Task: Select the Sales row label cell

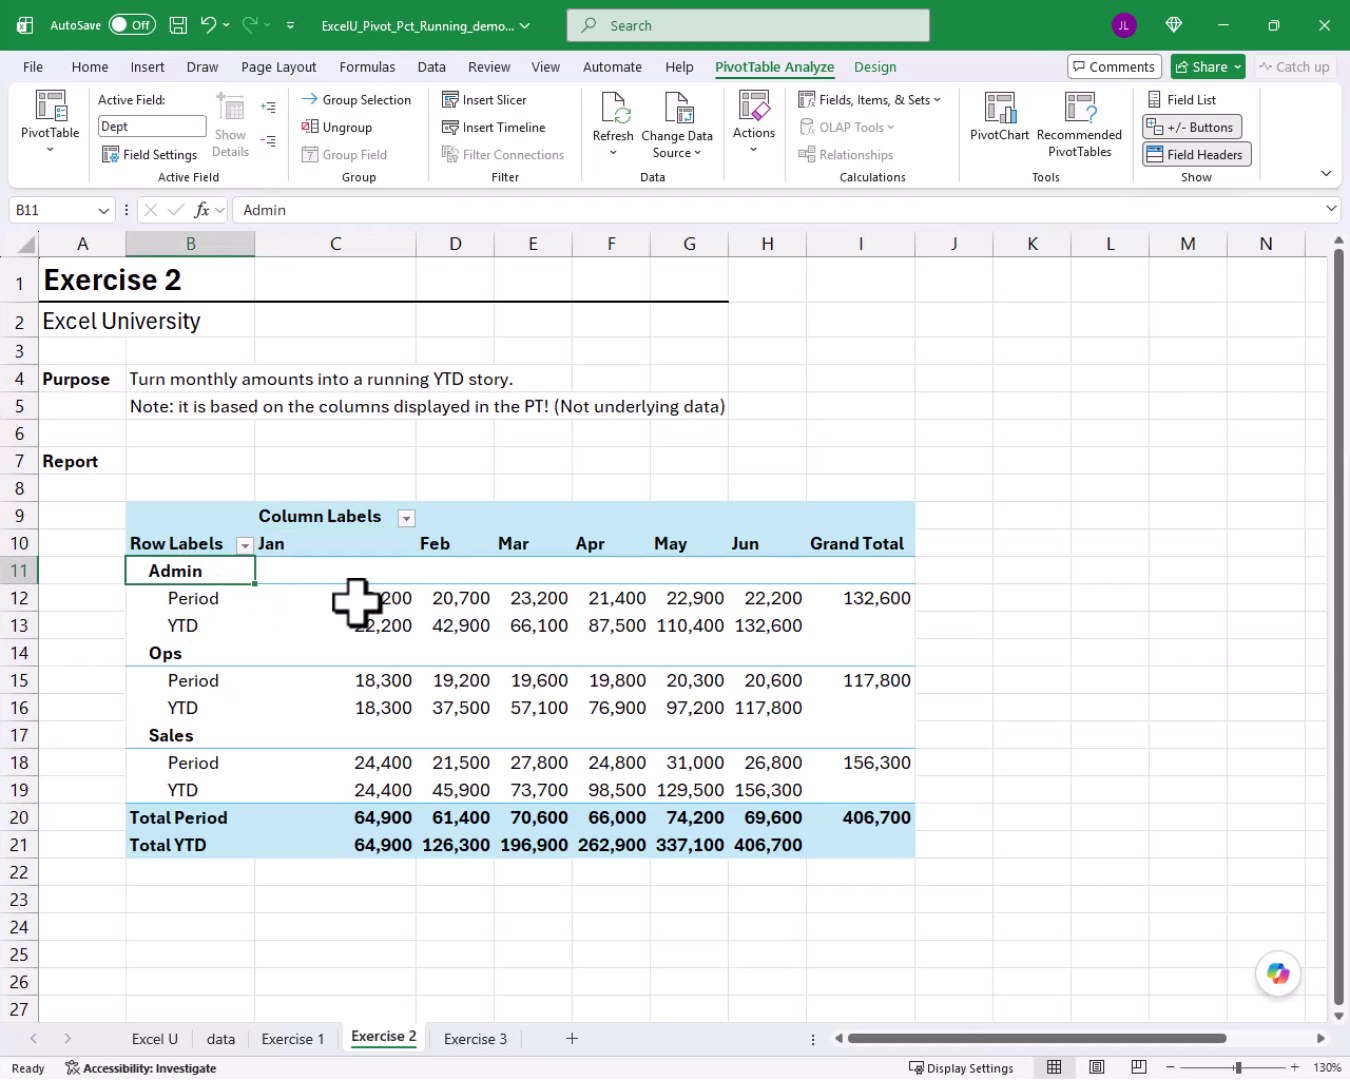Action: click(190, 735)
